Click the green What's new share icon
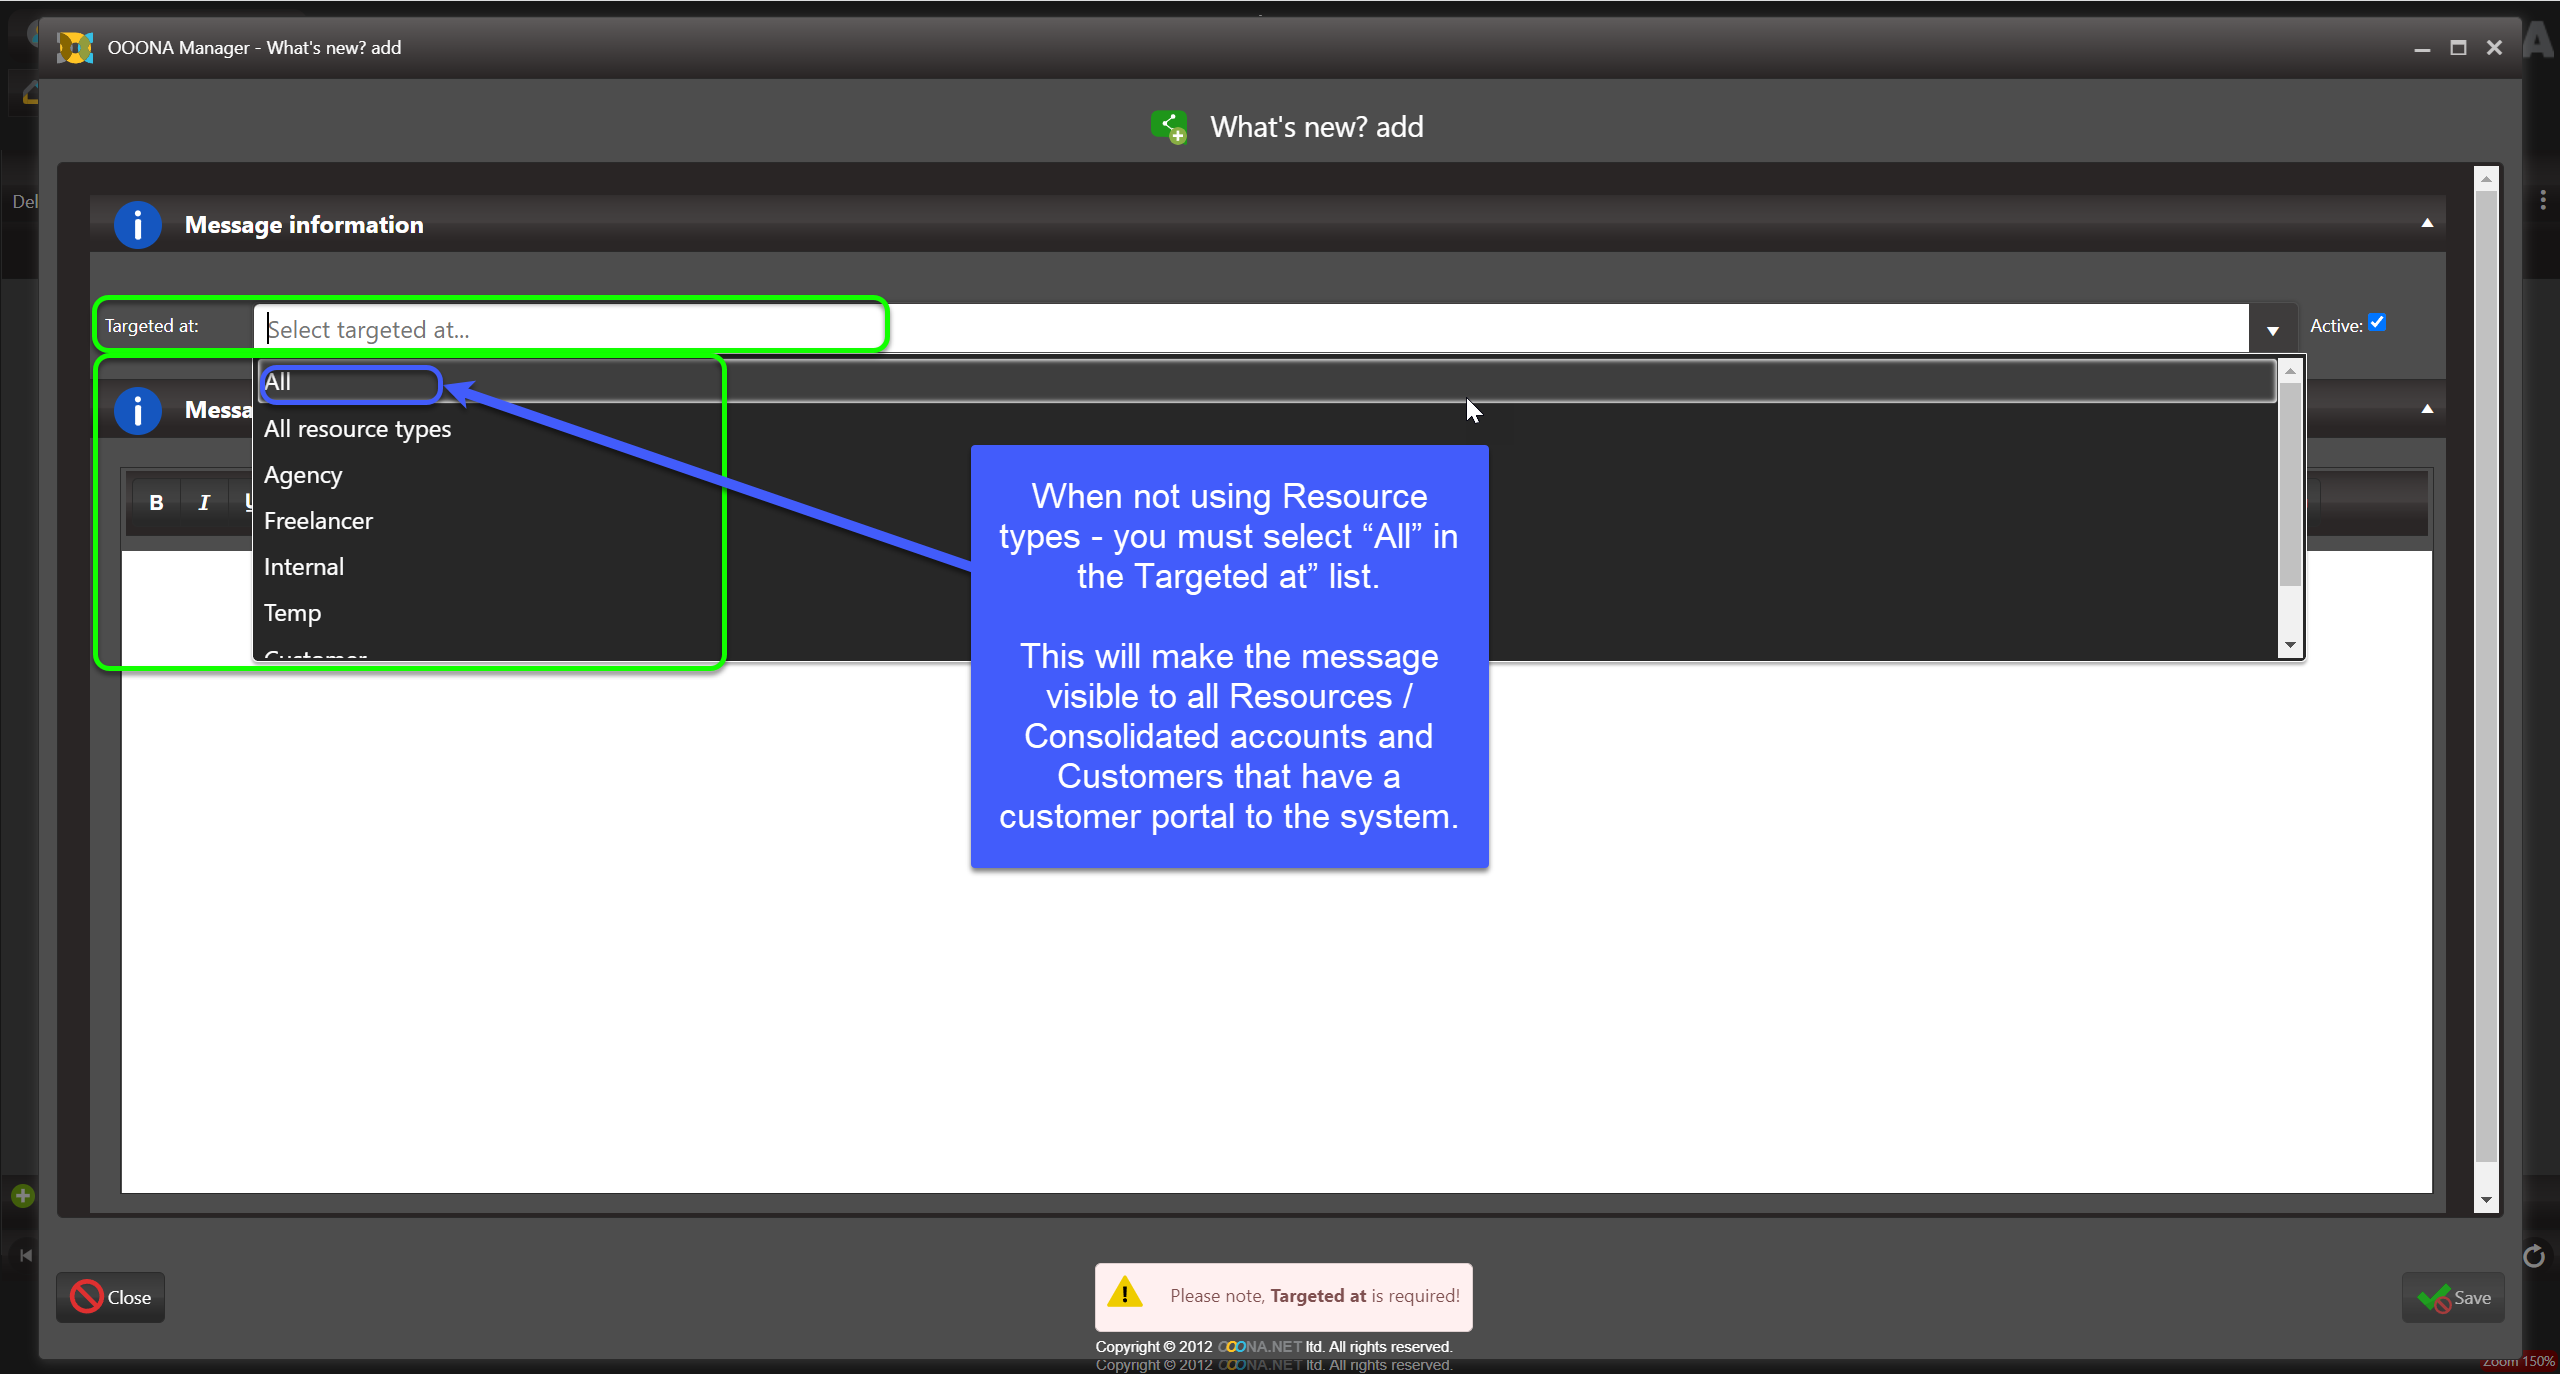Image resolution: width=2560 pixels, height=1374 pixels. (1168, 127)
